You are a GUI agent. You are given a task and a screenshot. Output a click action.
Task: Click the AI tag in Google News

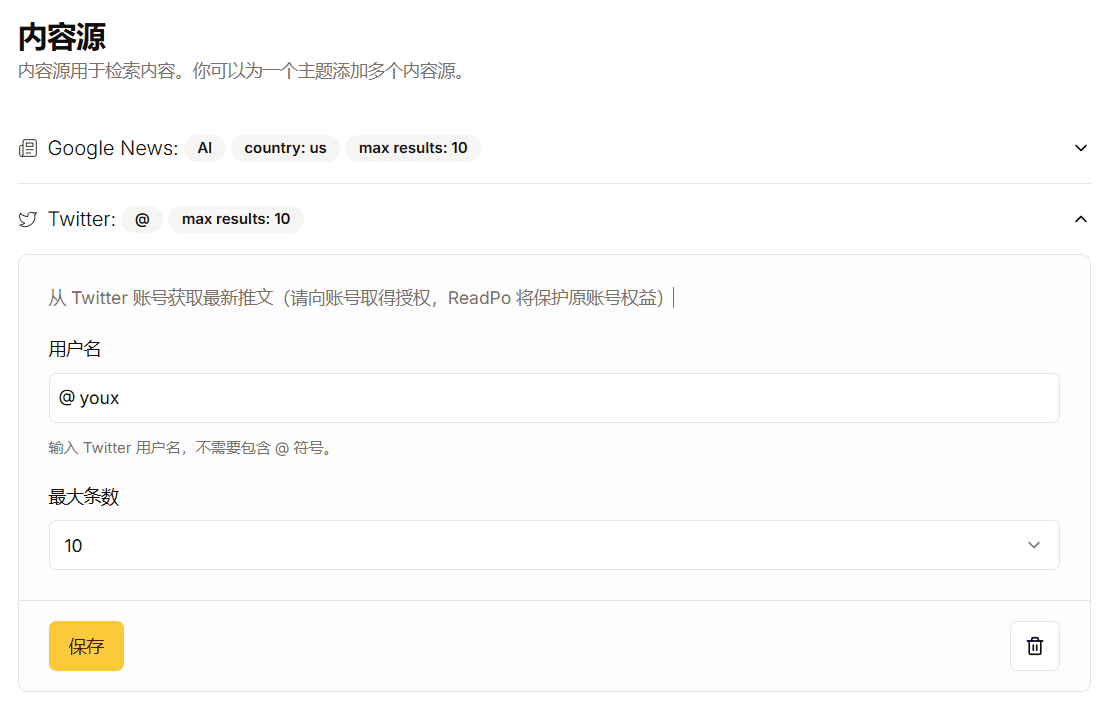pyautogui.click(x=204, y=148)
